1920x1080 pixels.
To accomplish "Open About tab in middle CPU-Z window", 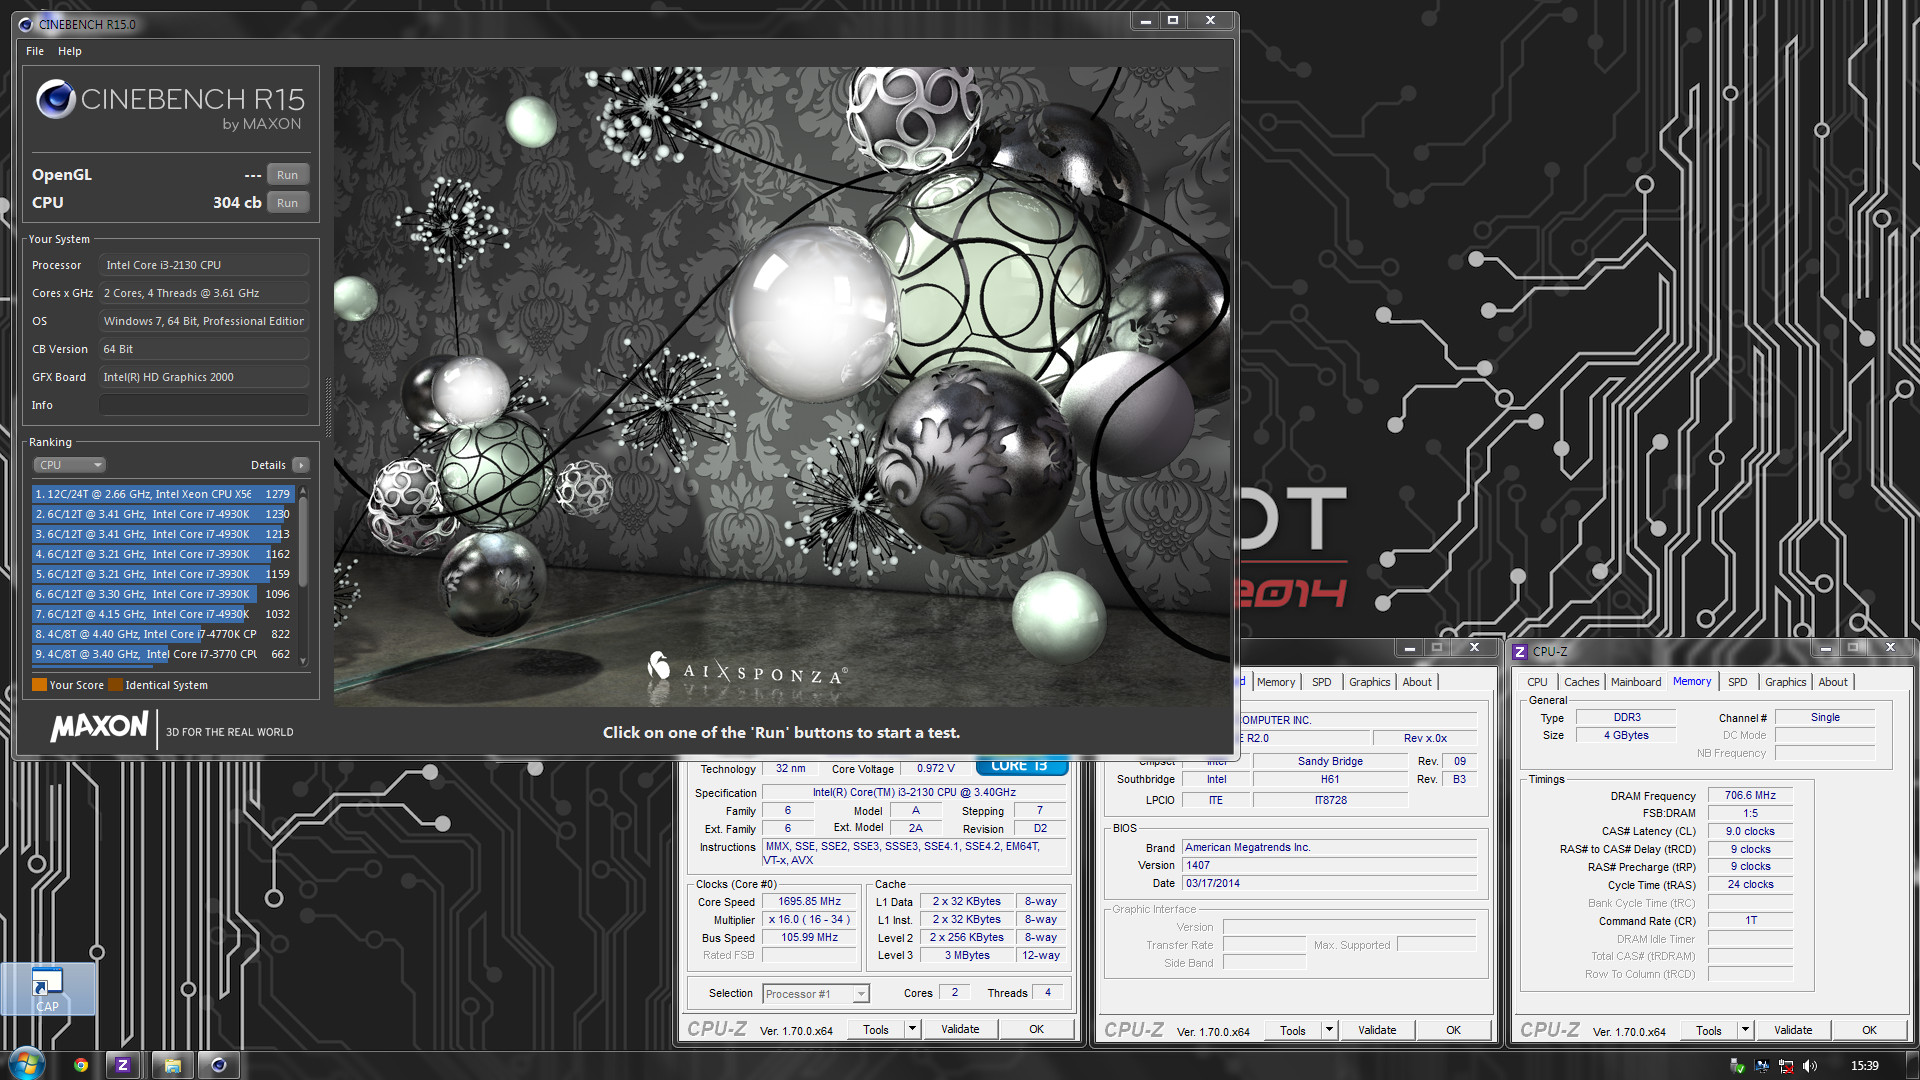I will 1417,682.
